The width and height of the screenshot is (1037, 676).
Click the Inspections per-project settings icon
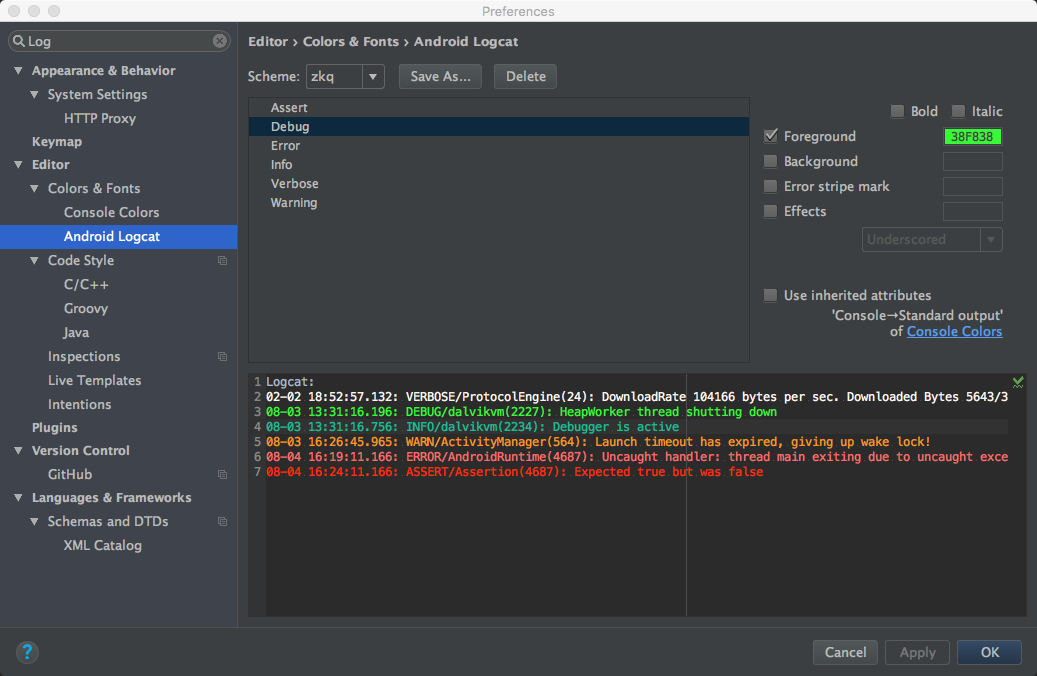pyautogui.click(x=222, y=357)
